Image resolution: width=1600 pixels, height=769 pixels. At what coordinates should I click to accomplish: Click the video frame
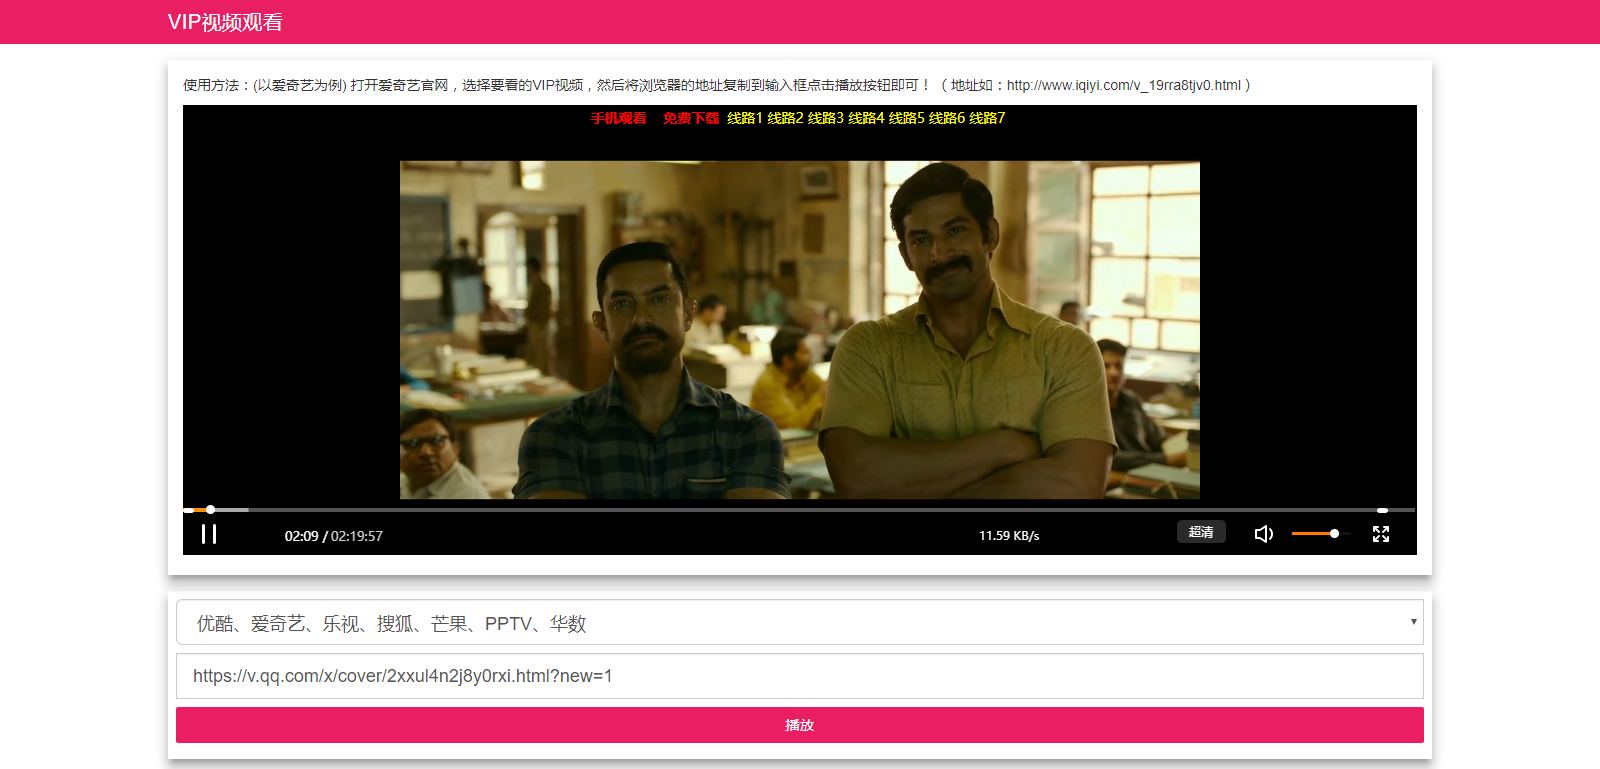(800, 330)
